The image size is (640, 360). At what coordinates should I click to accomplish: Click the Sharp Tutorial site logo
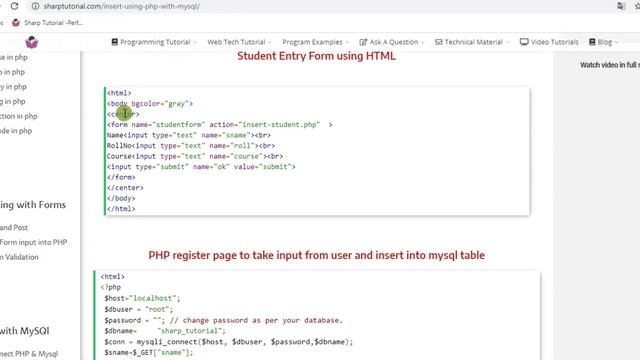pyautogui.click(x=31, y=42)
